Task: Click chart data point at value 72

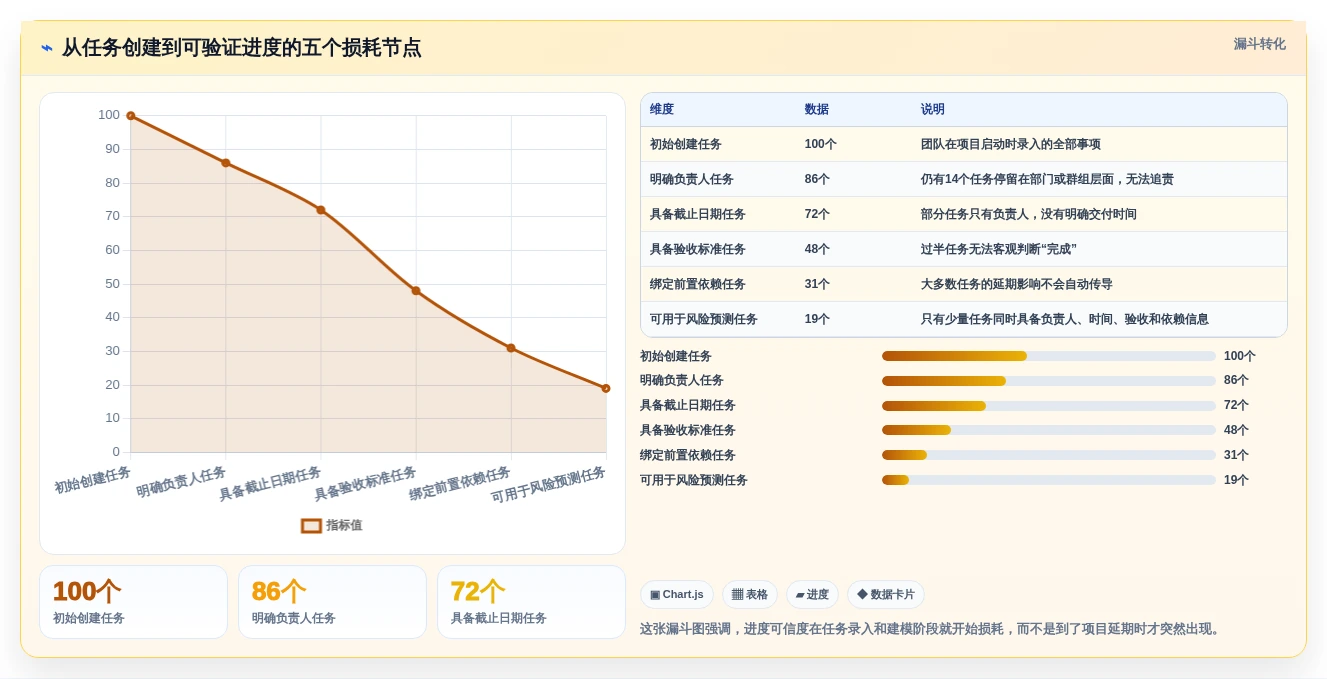Action: click(x=321, y=210)
